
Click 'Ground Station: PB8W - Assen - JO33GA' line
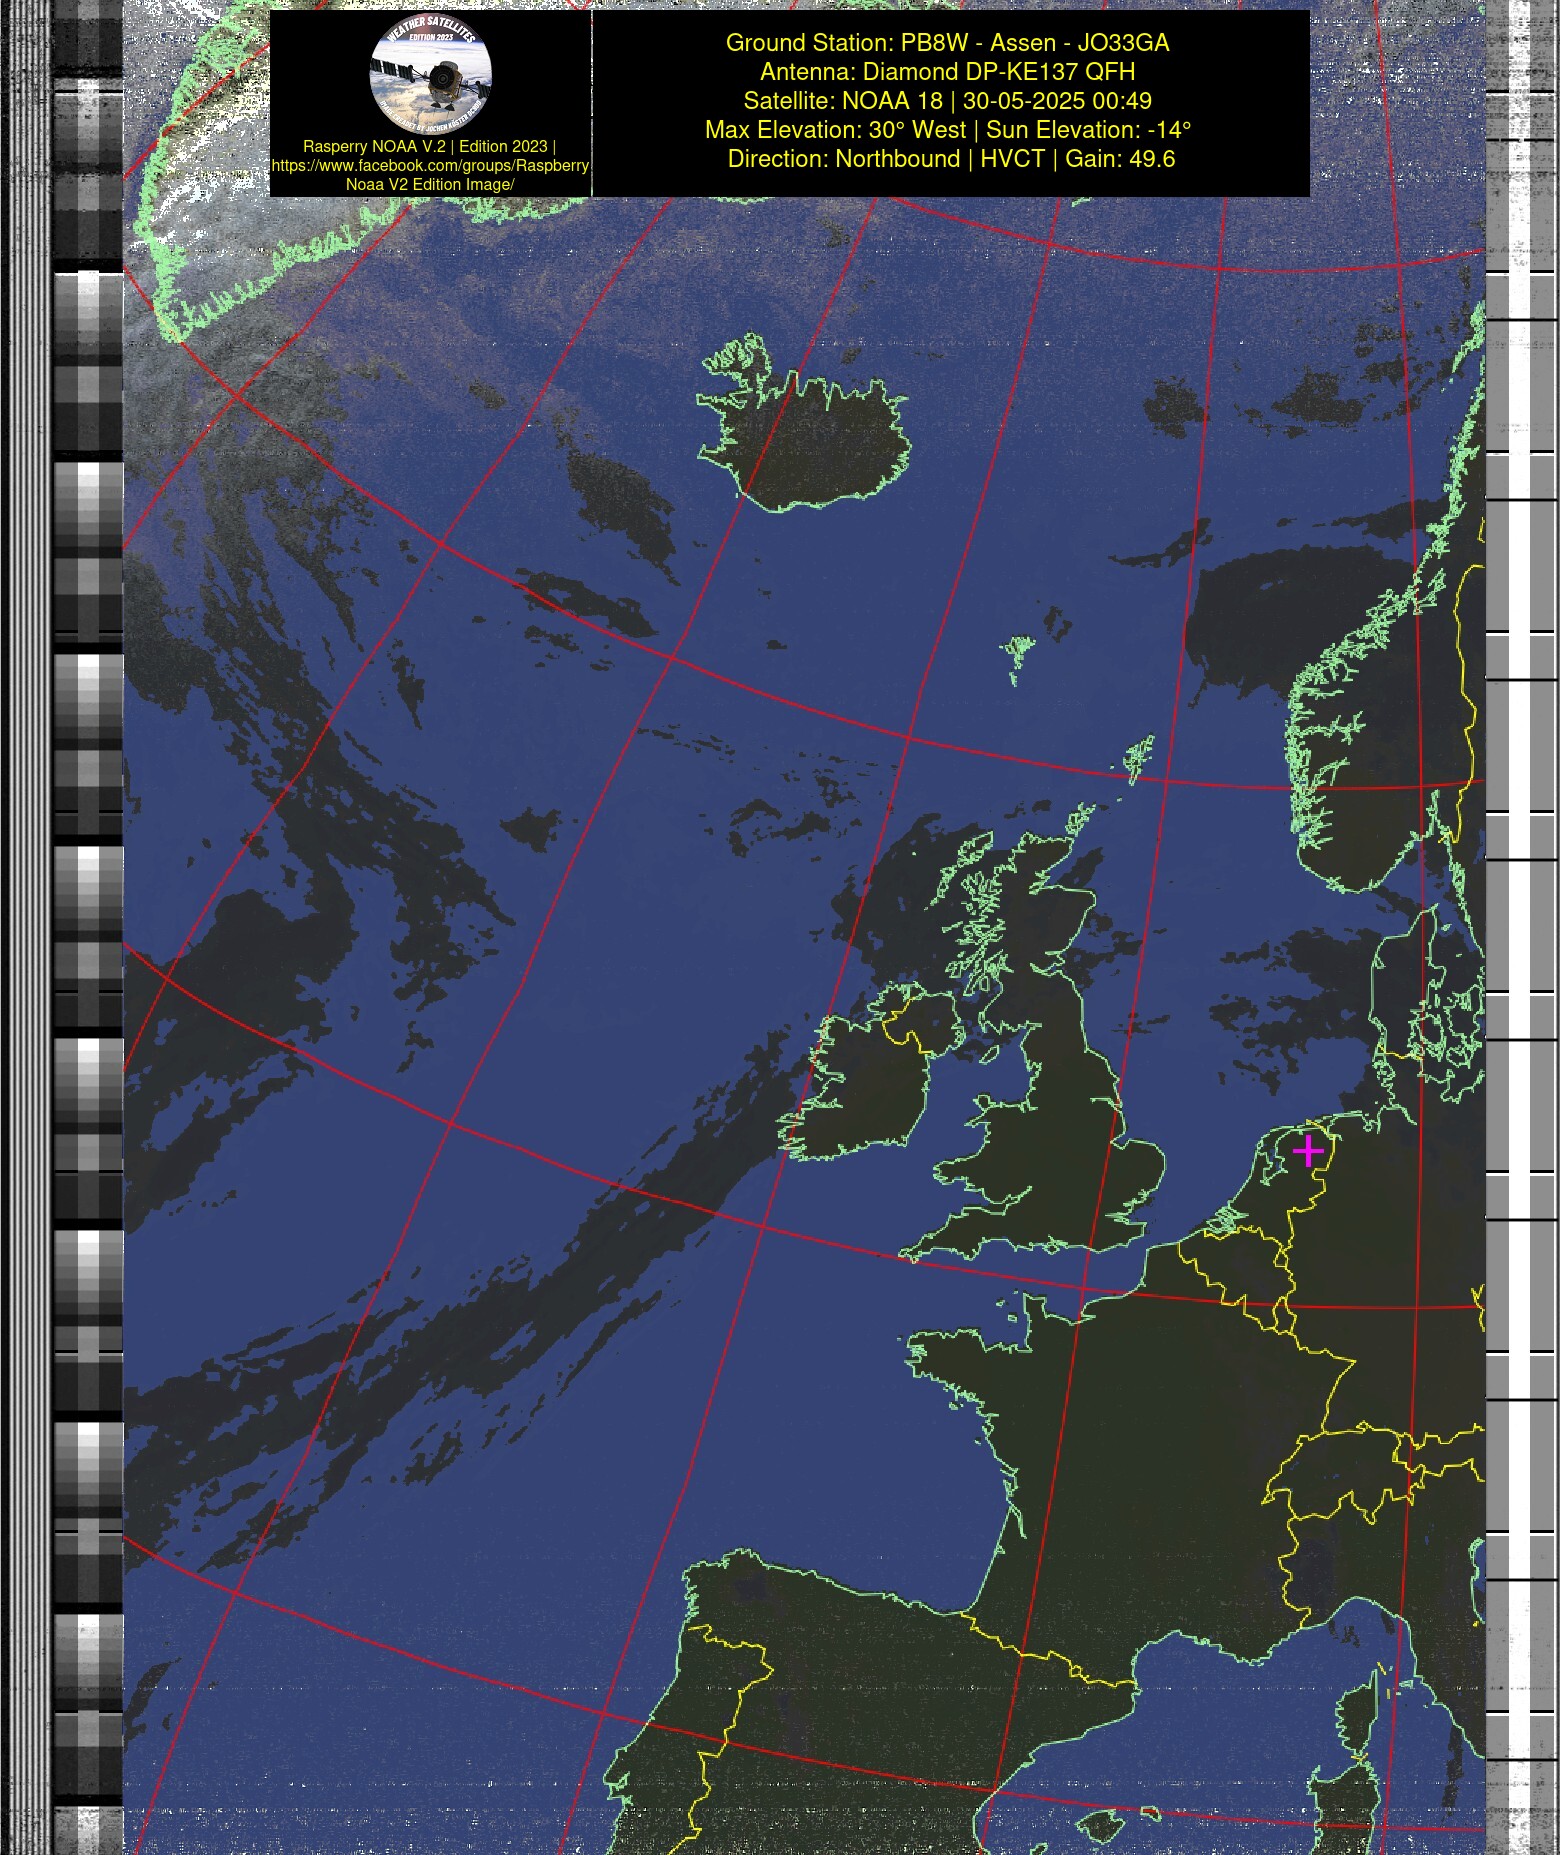coord(947,43)
